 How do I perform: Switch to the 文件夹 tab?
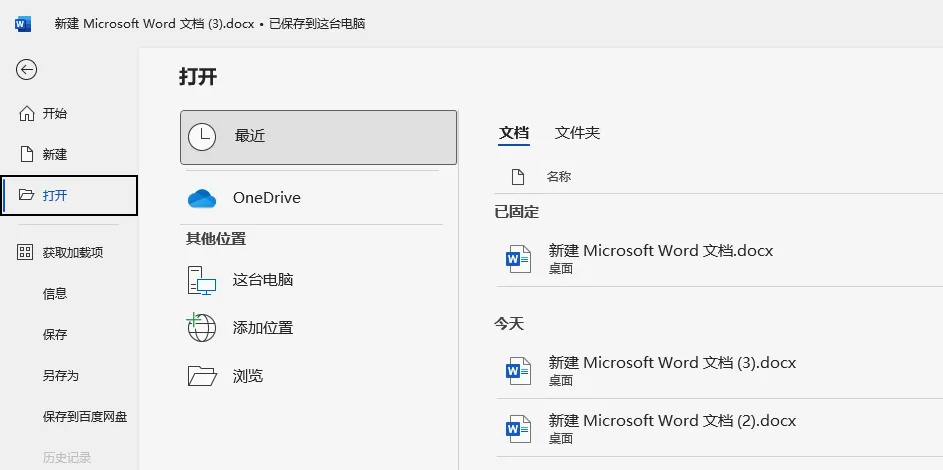(577, 133)
